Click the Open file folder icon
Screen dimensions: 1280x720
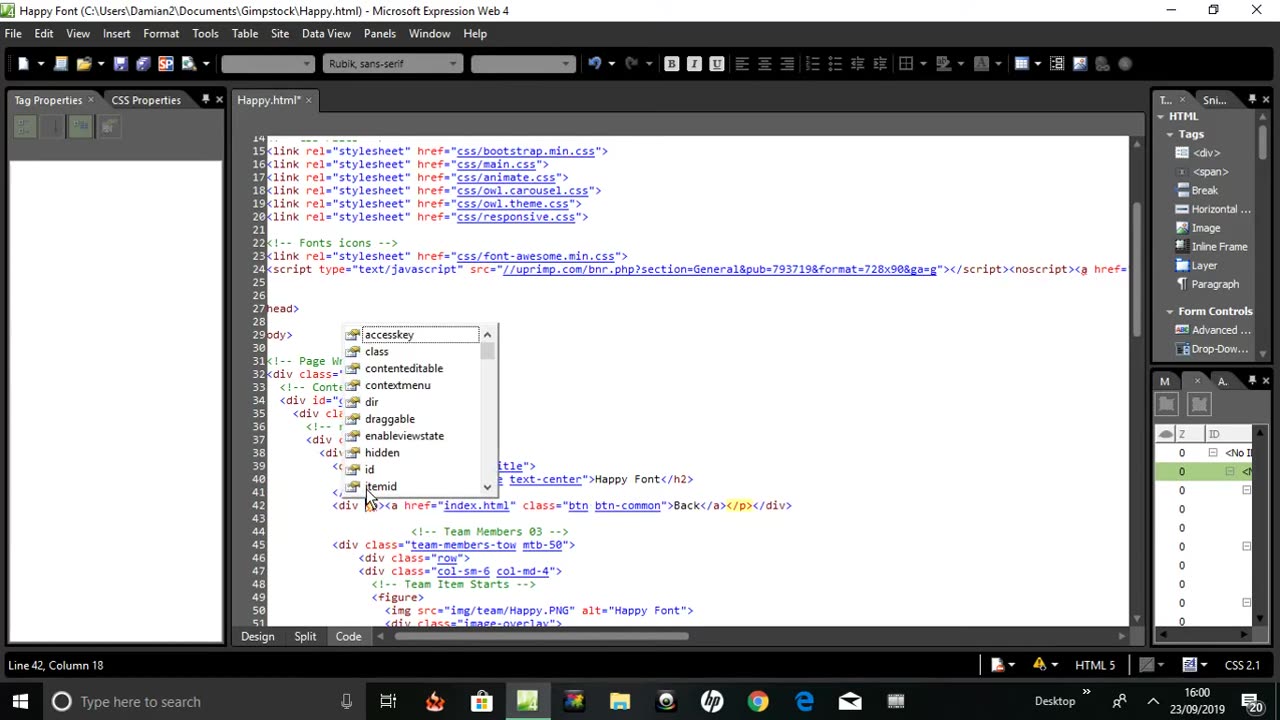tap(84, 64)
